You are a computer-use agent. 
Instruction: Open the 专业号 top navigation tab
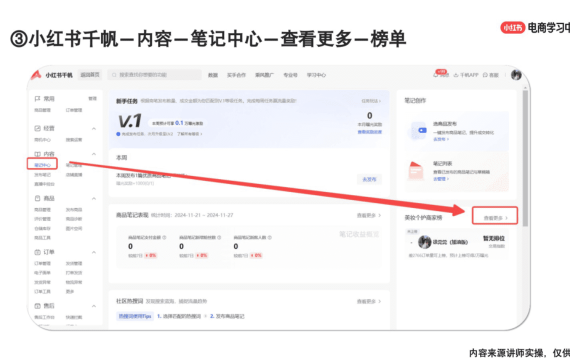pyautogui.click(x=290, y=75)
